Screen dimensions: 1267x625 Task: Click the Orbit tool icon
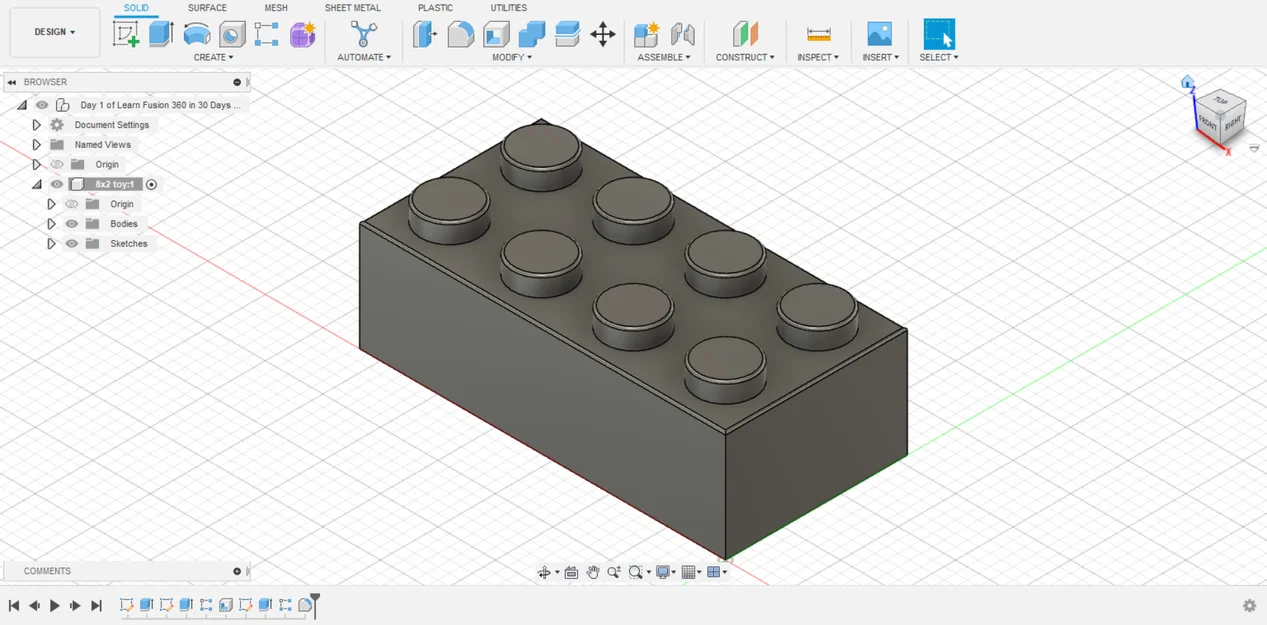[x=545, y=572]
